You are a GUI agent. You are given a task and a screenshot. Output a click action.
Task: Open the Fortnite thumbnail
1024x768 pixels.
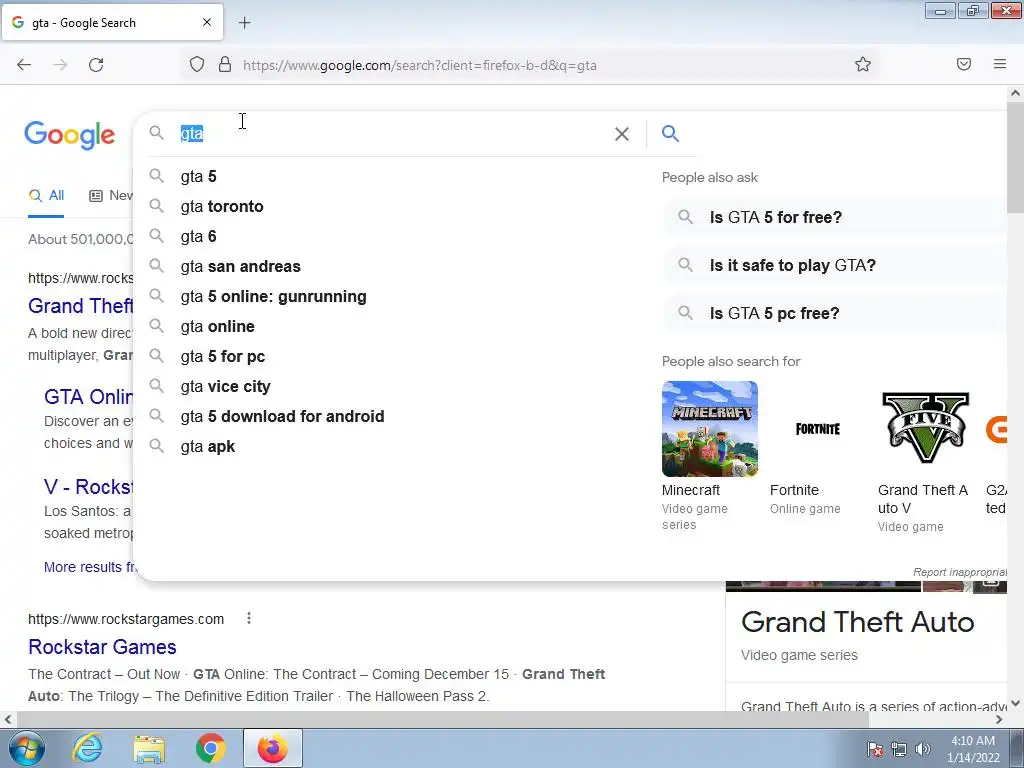(x=818, y=429)
